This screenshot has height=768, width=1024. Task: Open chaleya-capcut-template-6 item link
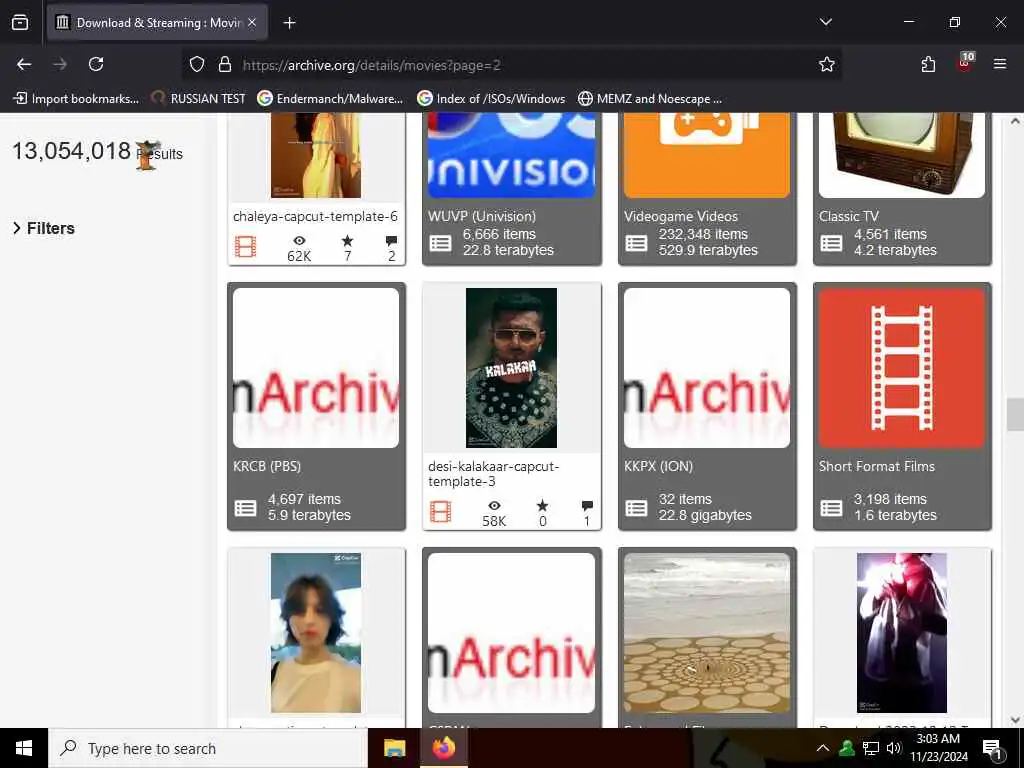[315, 216]
